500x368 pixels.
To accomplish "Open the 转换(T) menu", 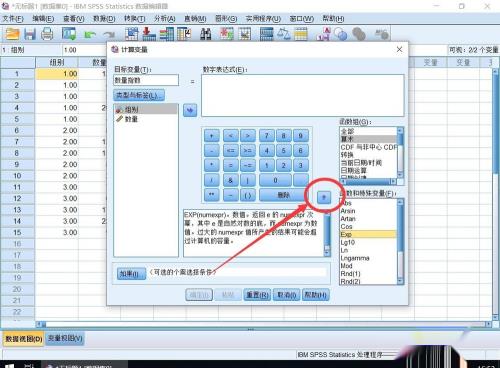I will pyautogui.click(x=135, y=19).
